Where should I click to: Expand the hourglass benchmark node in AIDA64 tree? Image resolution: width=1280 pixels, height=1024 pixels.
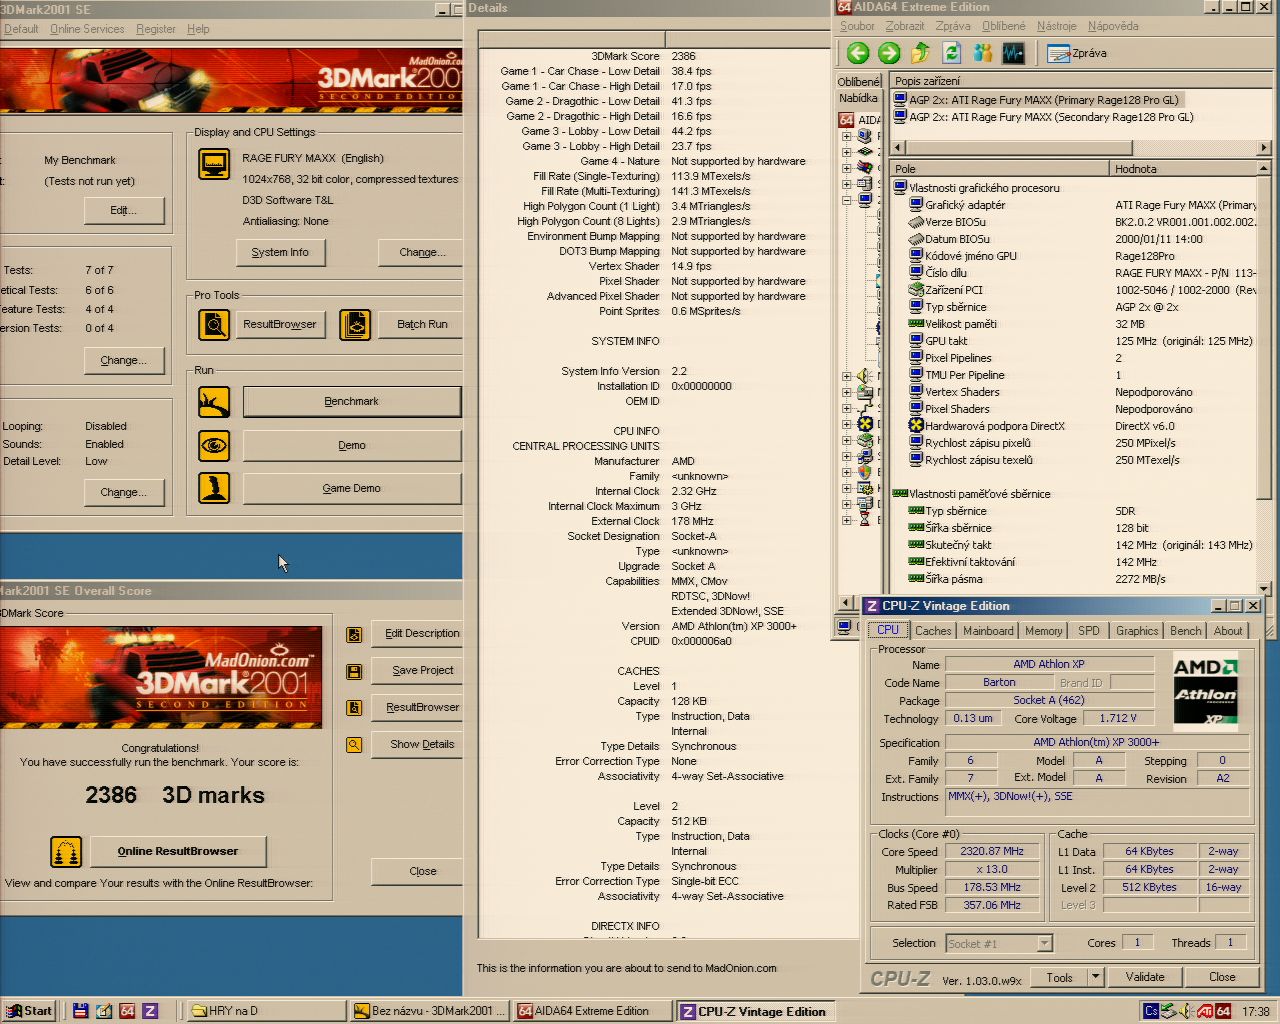click(x=846, y=520)
